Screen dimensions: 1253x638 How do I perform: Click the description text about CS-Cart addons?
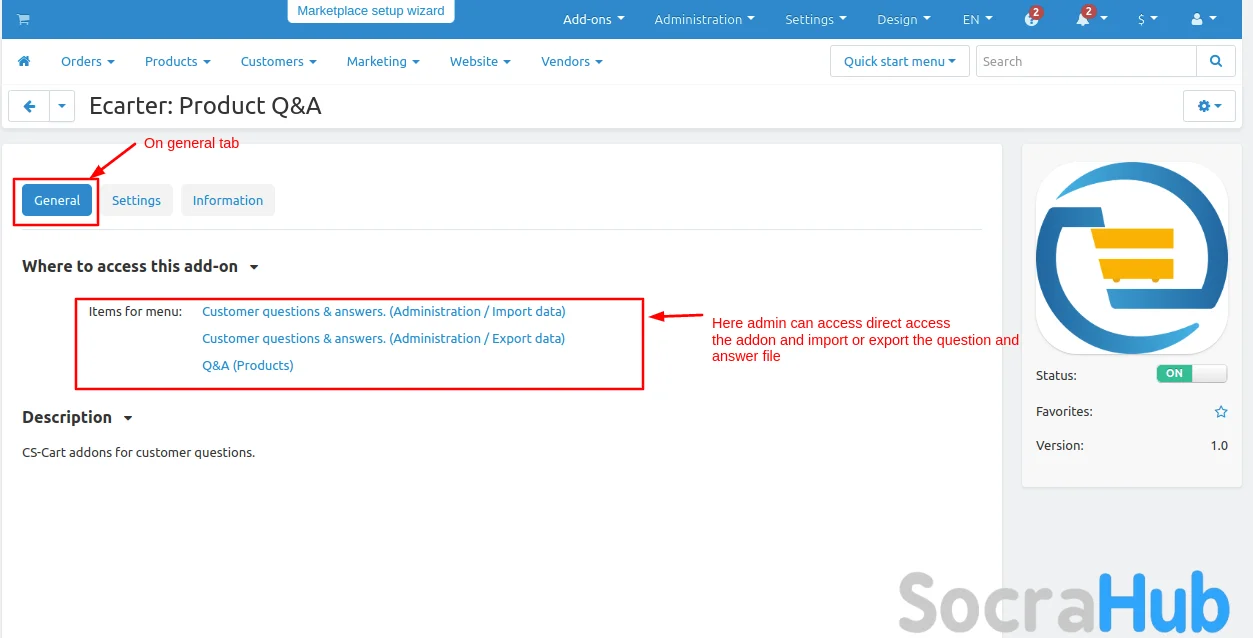click(x=139, y=452)
